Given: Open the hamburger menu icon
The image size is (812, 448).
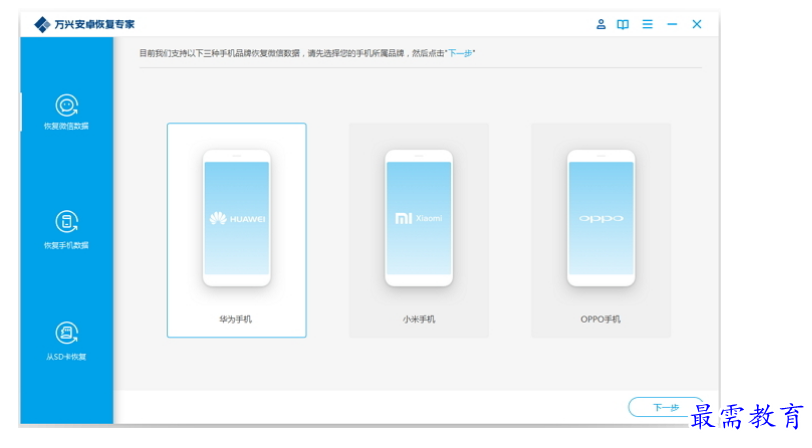Looking at the screenshot, I should [x=647, y=24].
